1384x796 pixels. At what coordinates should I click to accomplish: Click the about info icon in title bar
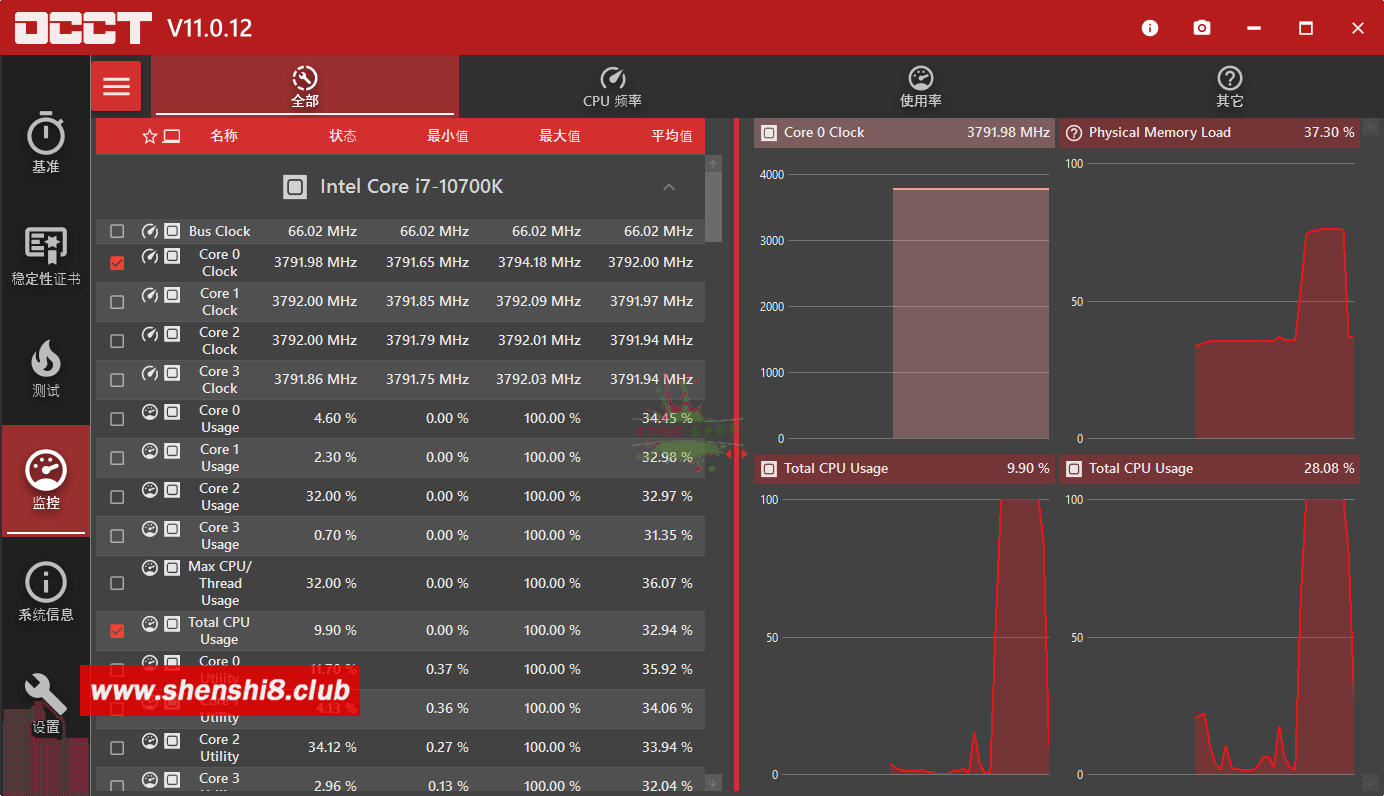coord(1150,28)
